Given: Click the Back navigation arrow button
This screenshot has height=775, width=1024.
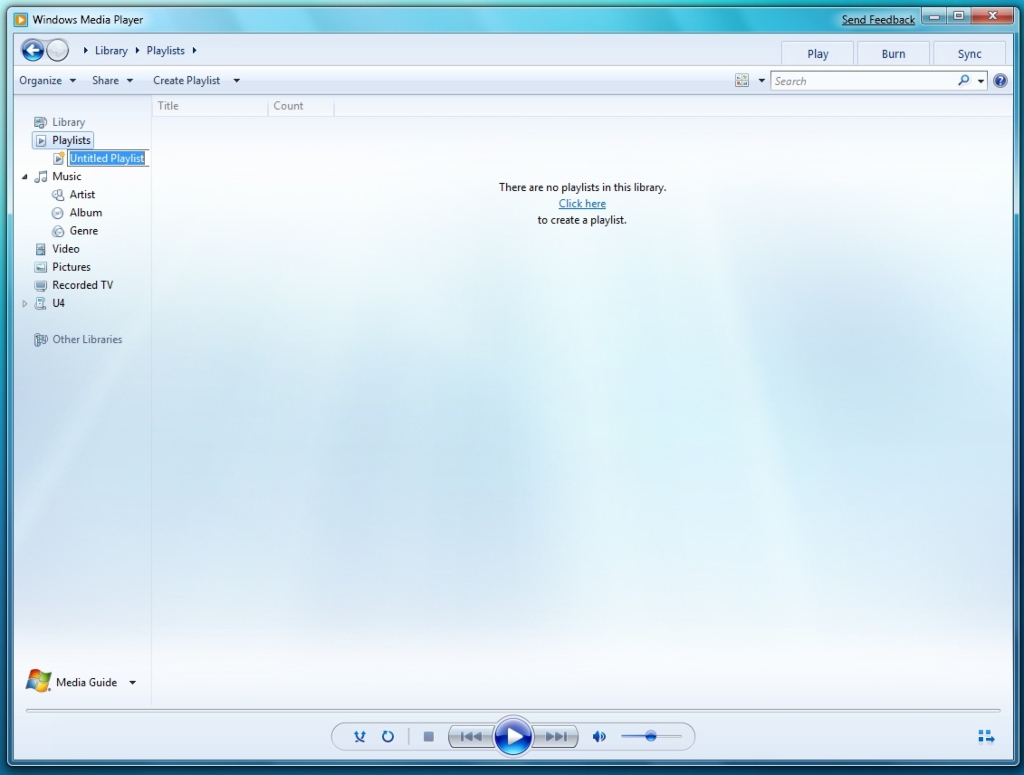Looking at the screenshot, I should click(32, 50).
